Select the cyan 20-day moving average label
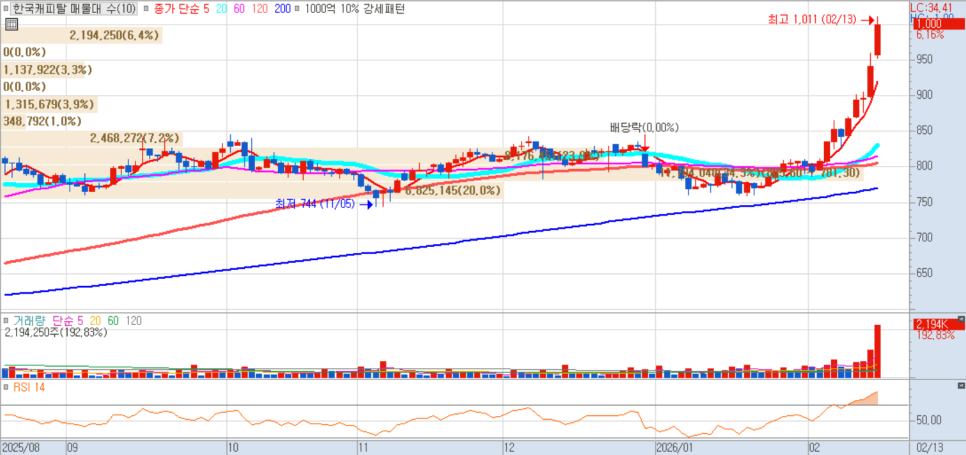The image size is (966, 455). (221, 9)
